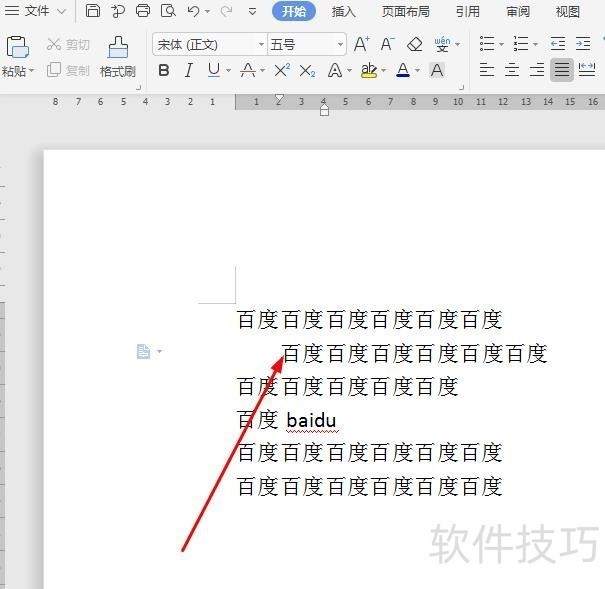Viewport: 605px width, 589px height.
Task: Click the export to PDF icon
Action: (118, 11)
